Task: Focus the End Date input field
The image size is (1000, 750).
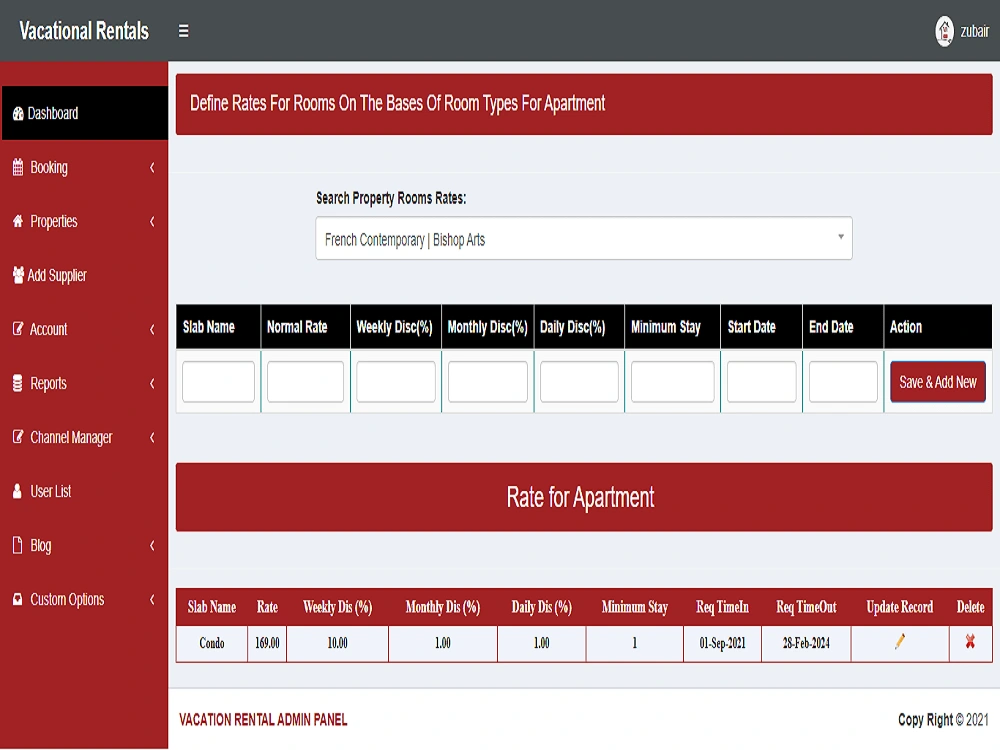Action: pyautogui.click(x=843, y=381)
